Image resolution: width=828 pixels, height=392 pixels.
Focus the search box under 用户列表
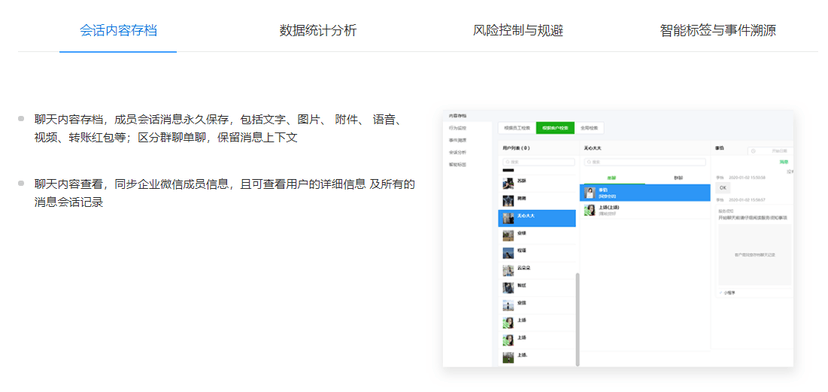539,162
